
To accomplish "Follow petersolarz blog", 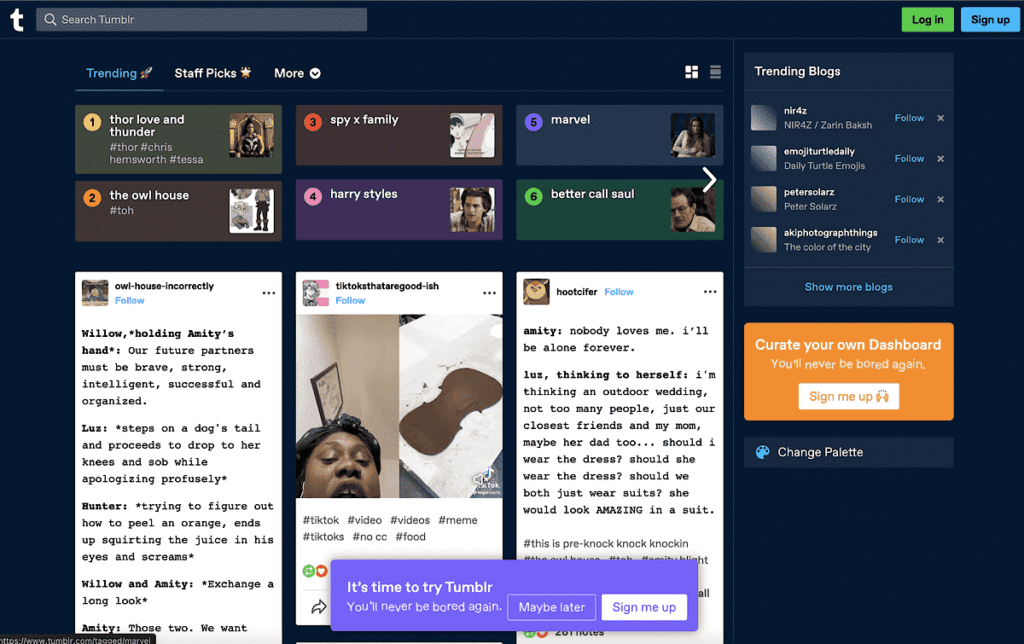I will (909, 199).
